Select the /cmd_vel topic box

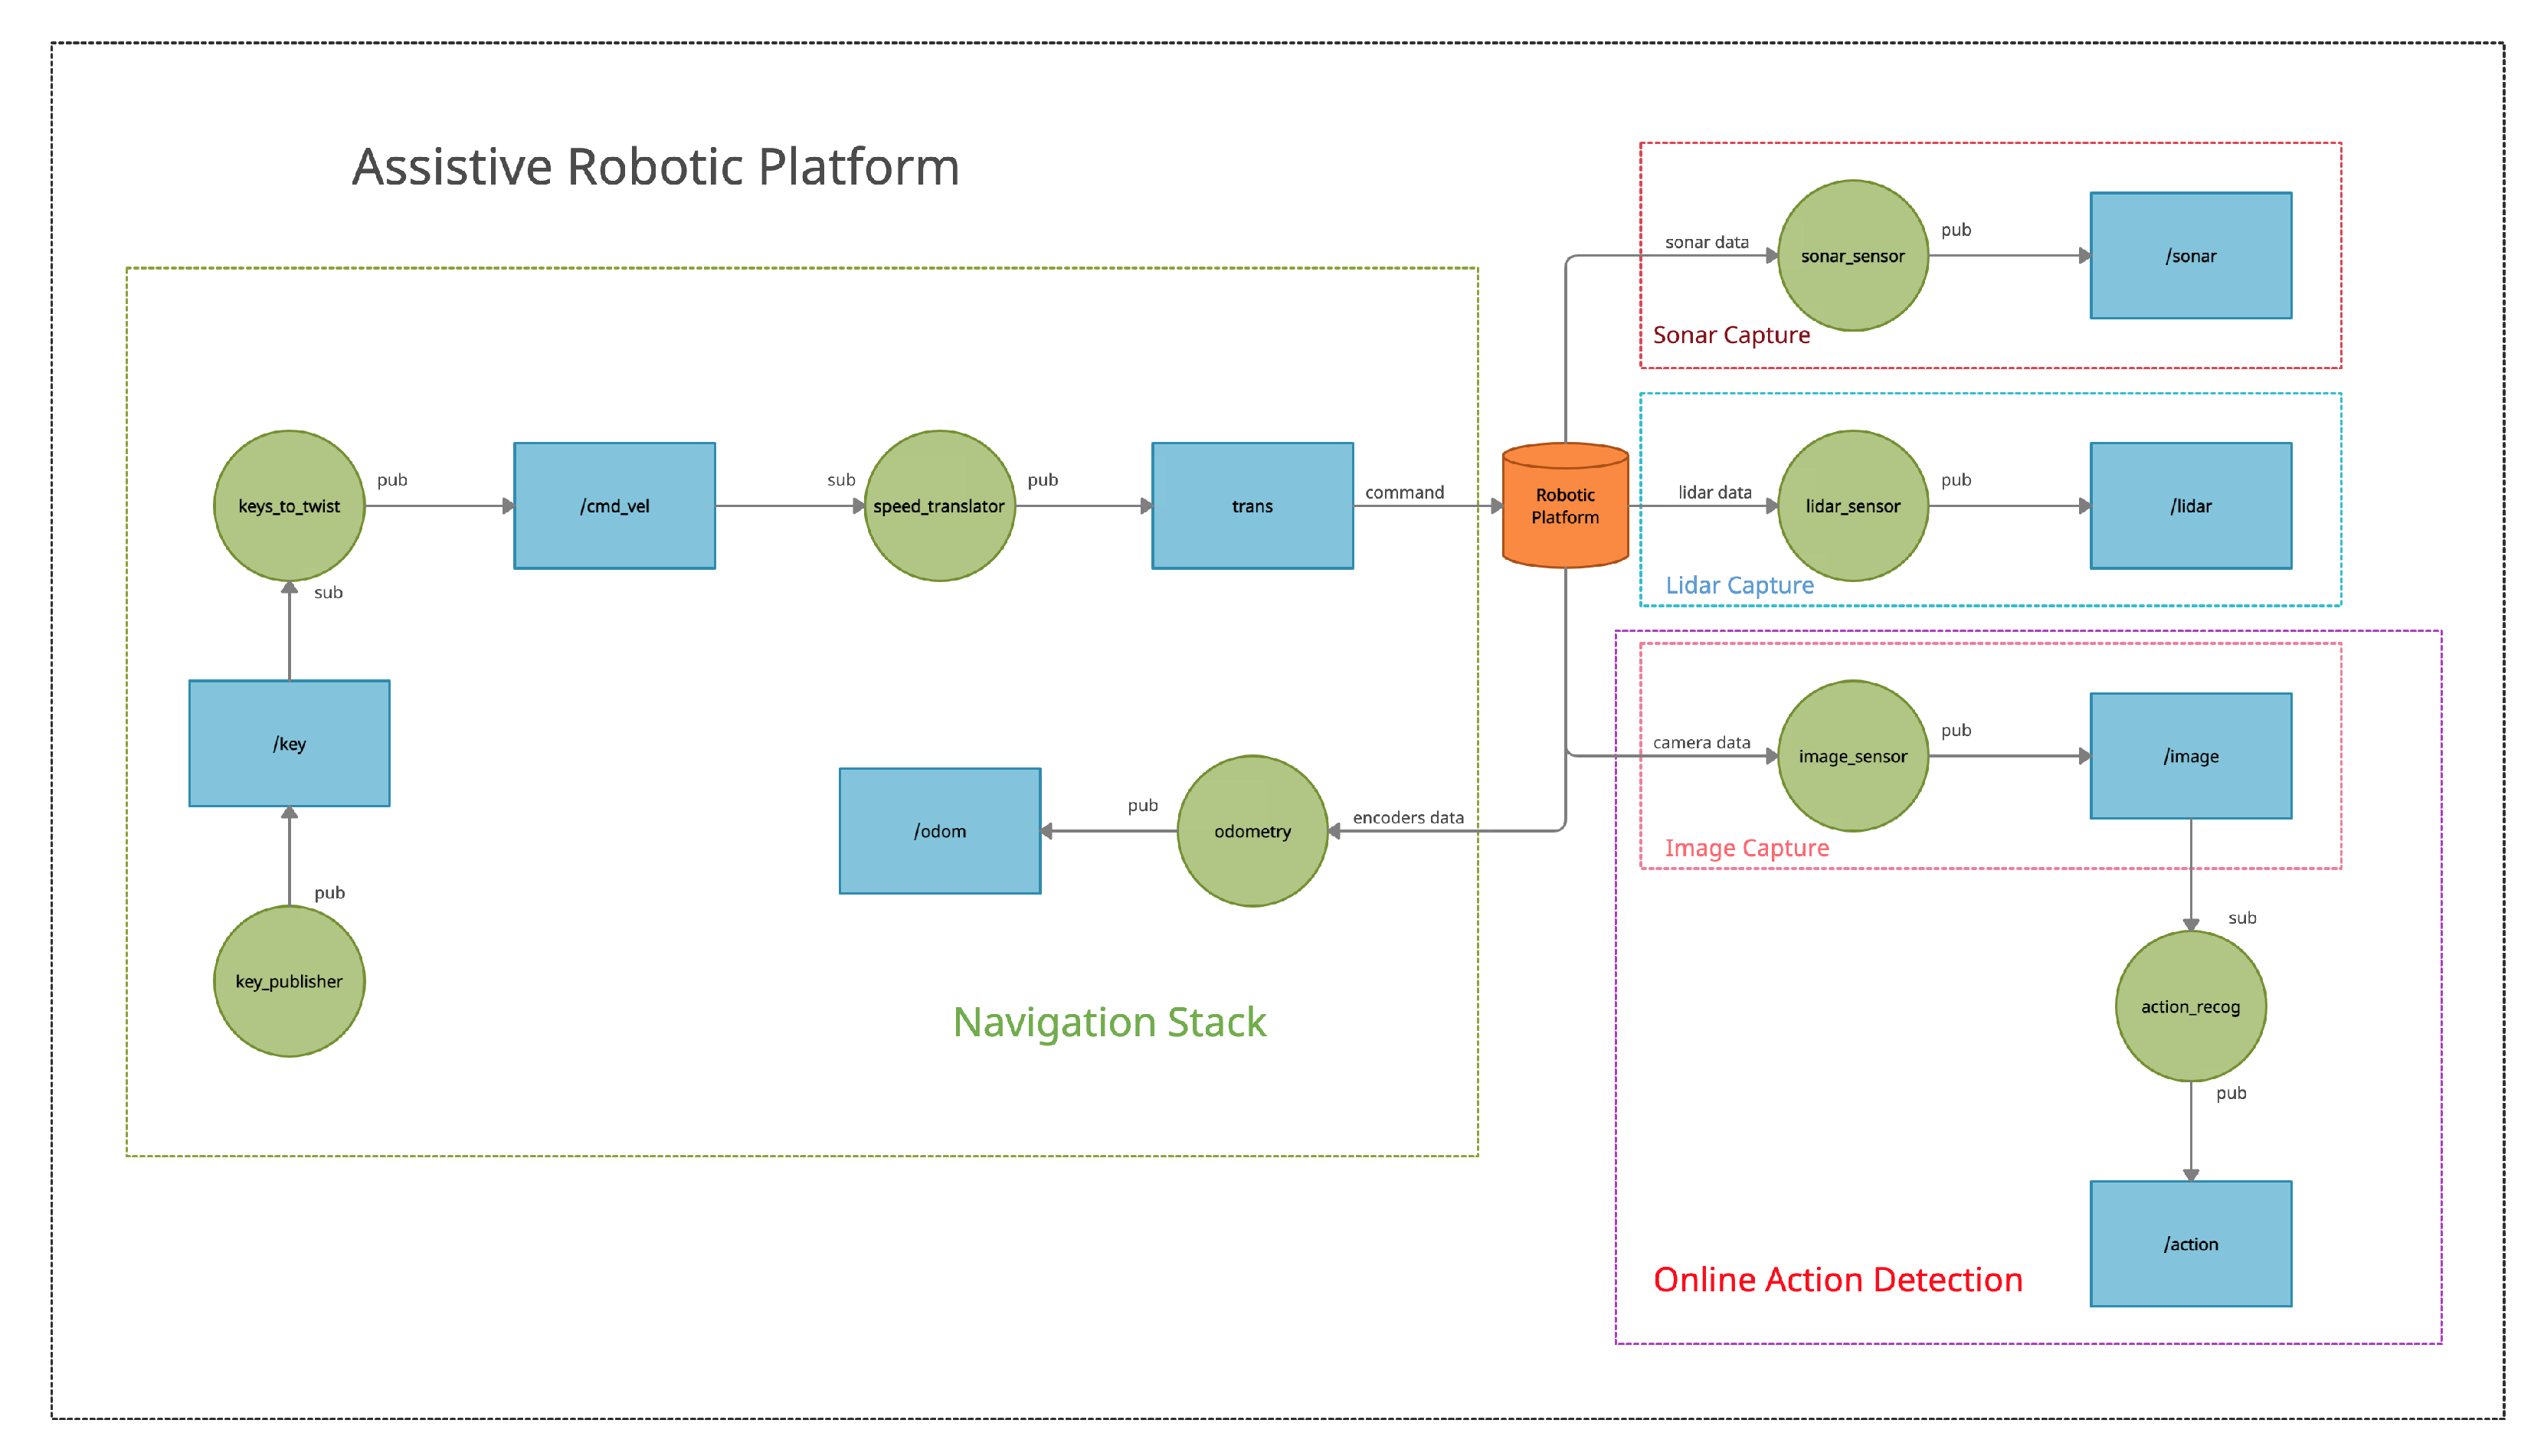pos(614,506)
